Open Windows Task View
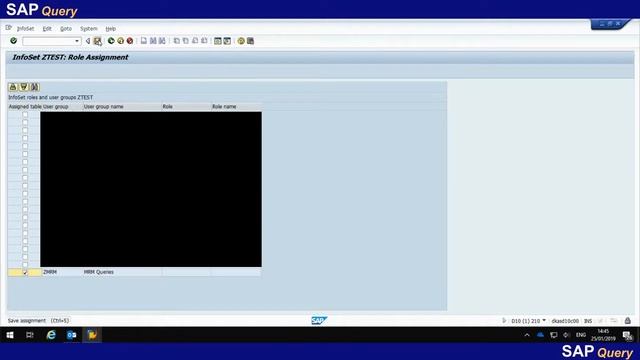 (x=30, y=335)
